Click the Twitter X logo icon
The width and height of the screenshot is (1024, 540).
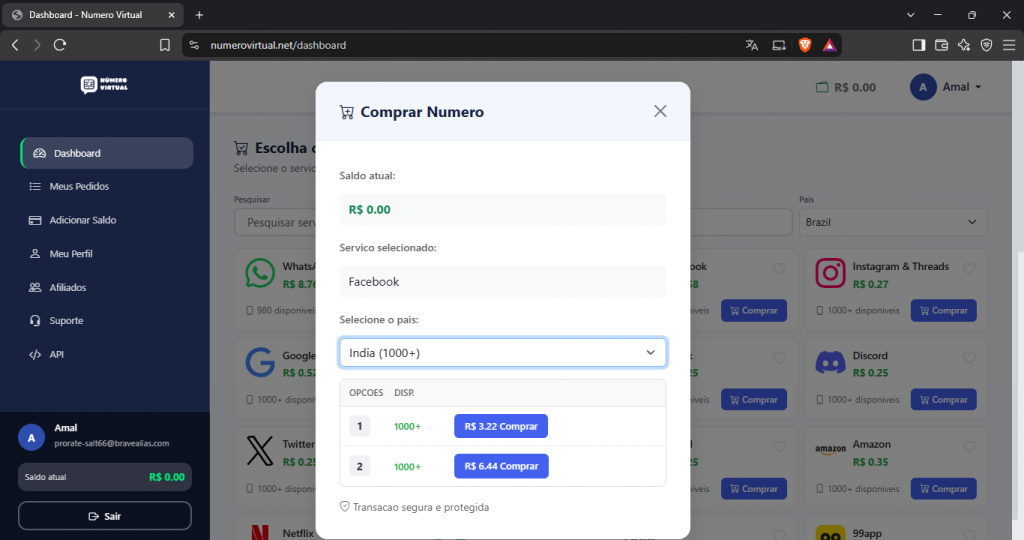(x=260, y=451)
